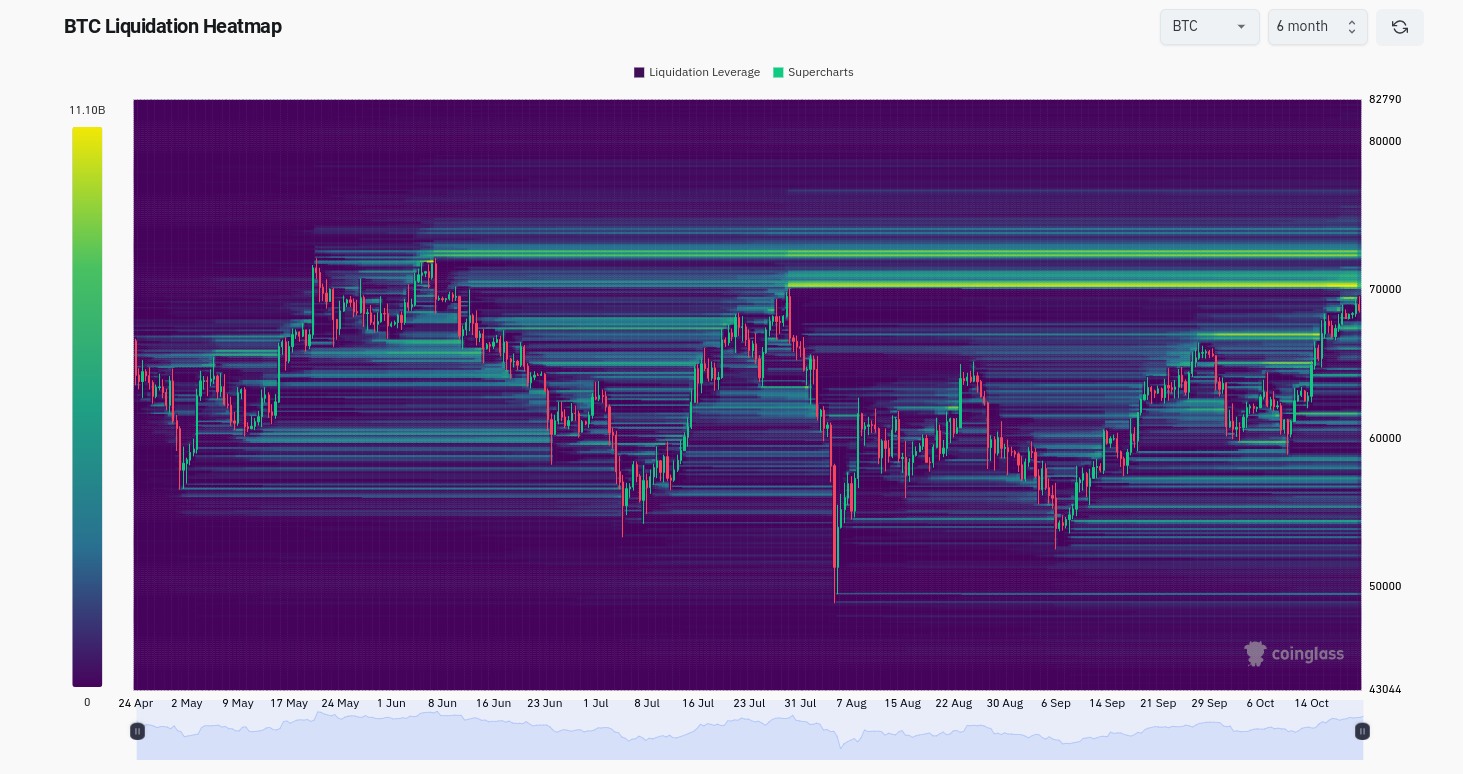Image resolution: width=1463 pixels, height=774 pixels.
Task: Click the purple Liquidation Leverage legend square
Action: 639,72
